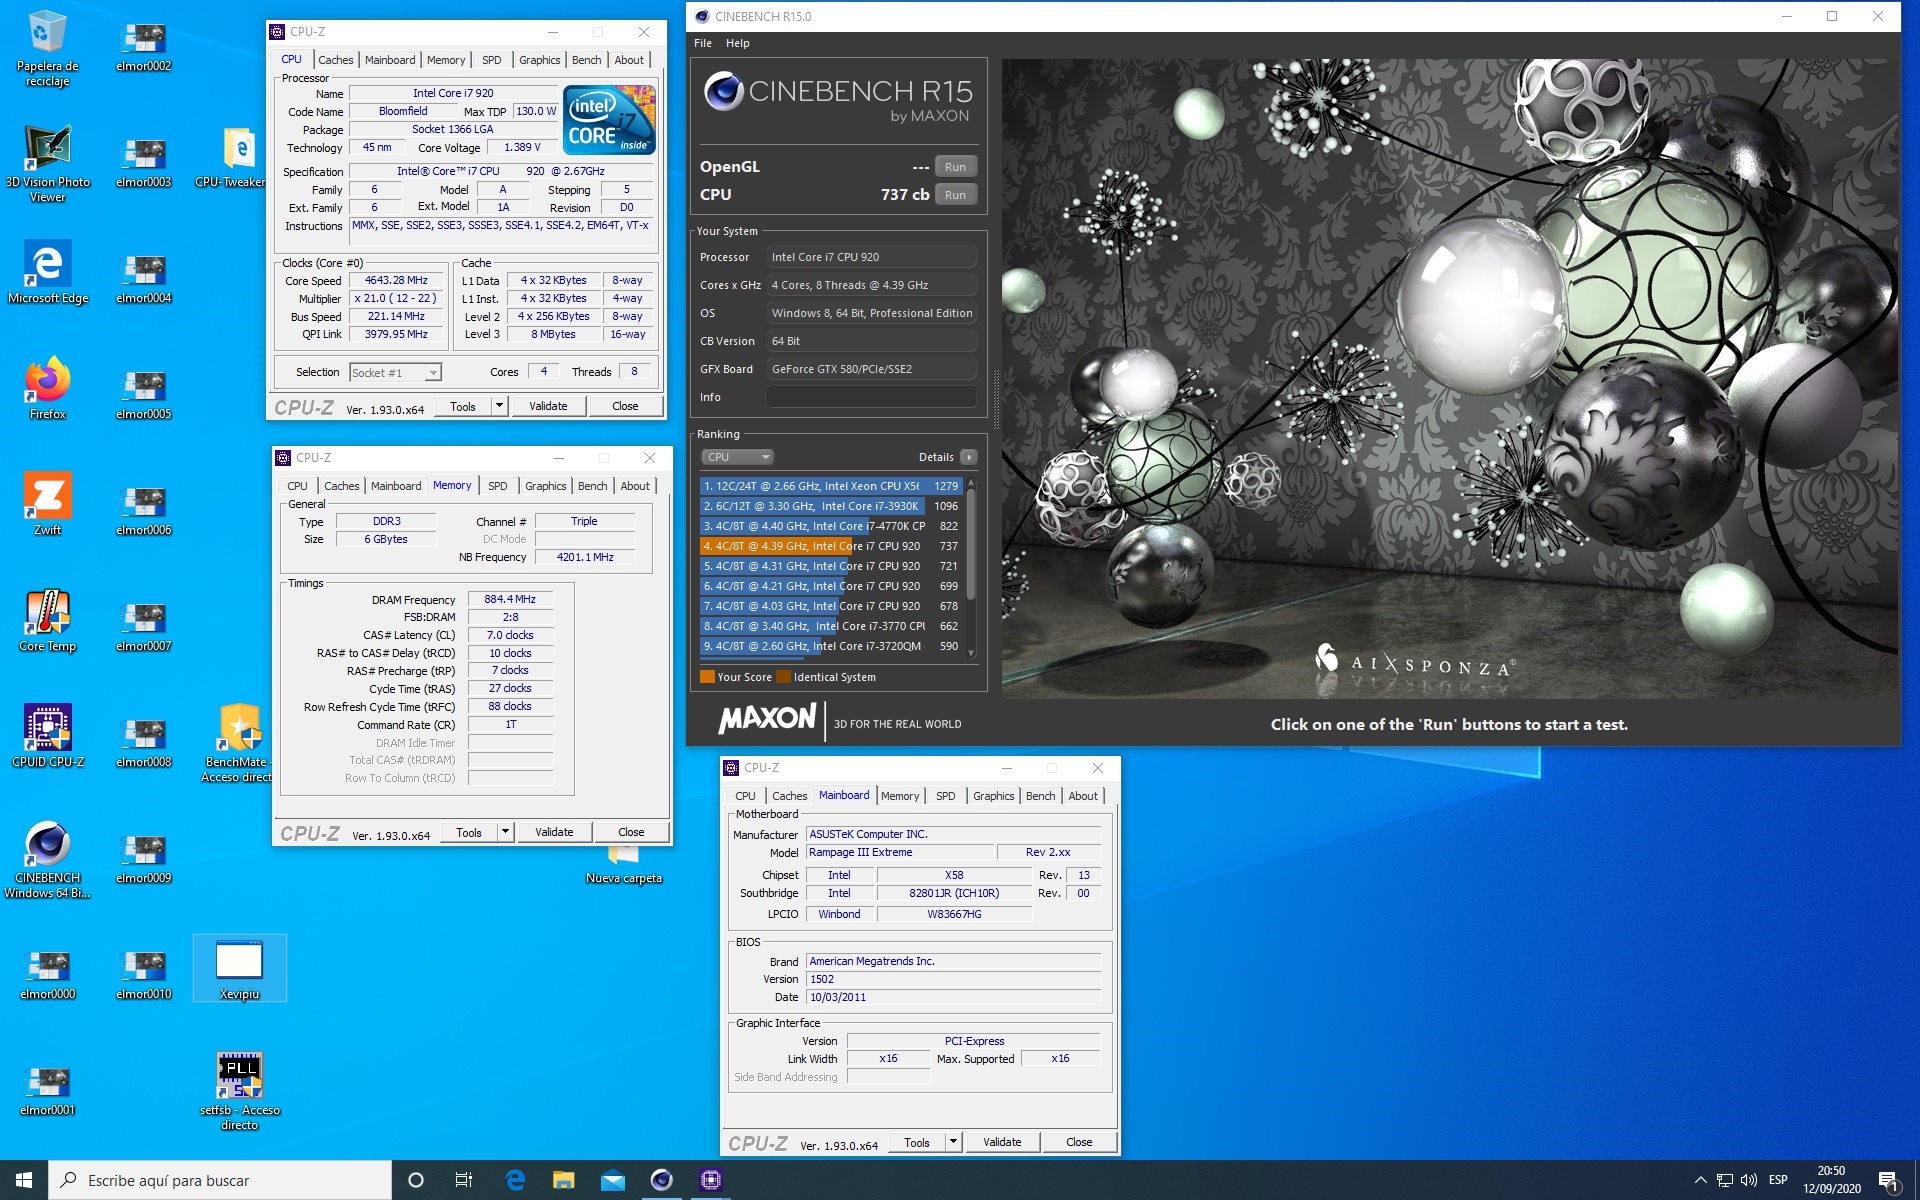Open the CPU ranking dropdown in Cinebench
The image size is (1920, 1200).
point(738,457)
